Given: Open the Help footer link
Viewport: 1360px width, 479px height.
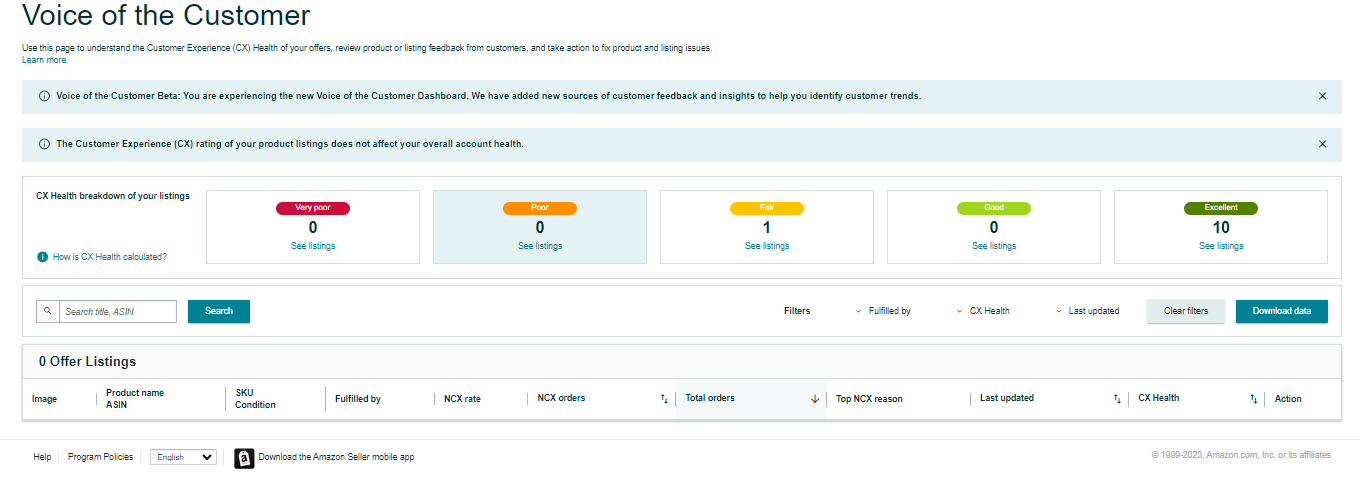Looking at the screenshot, I should coord(42,457).
